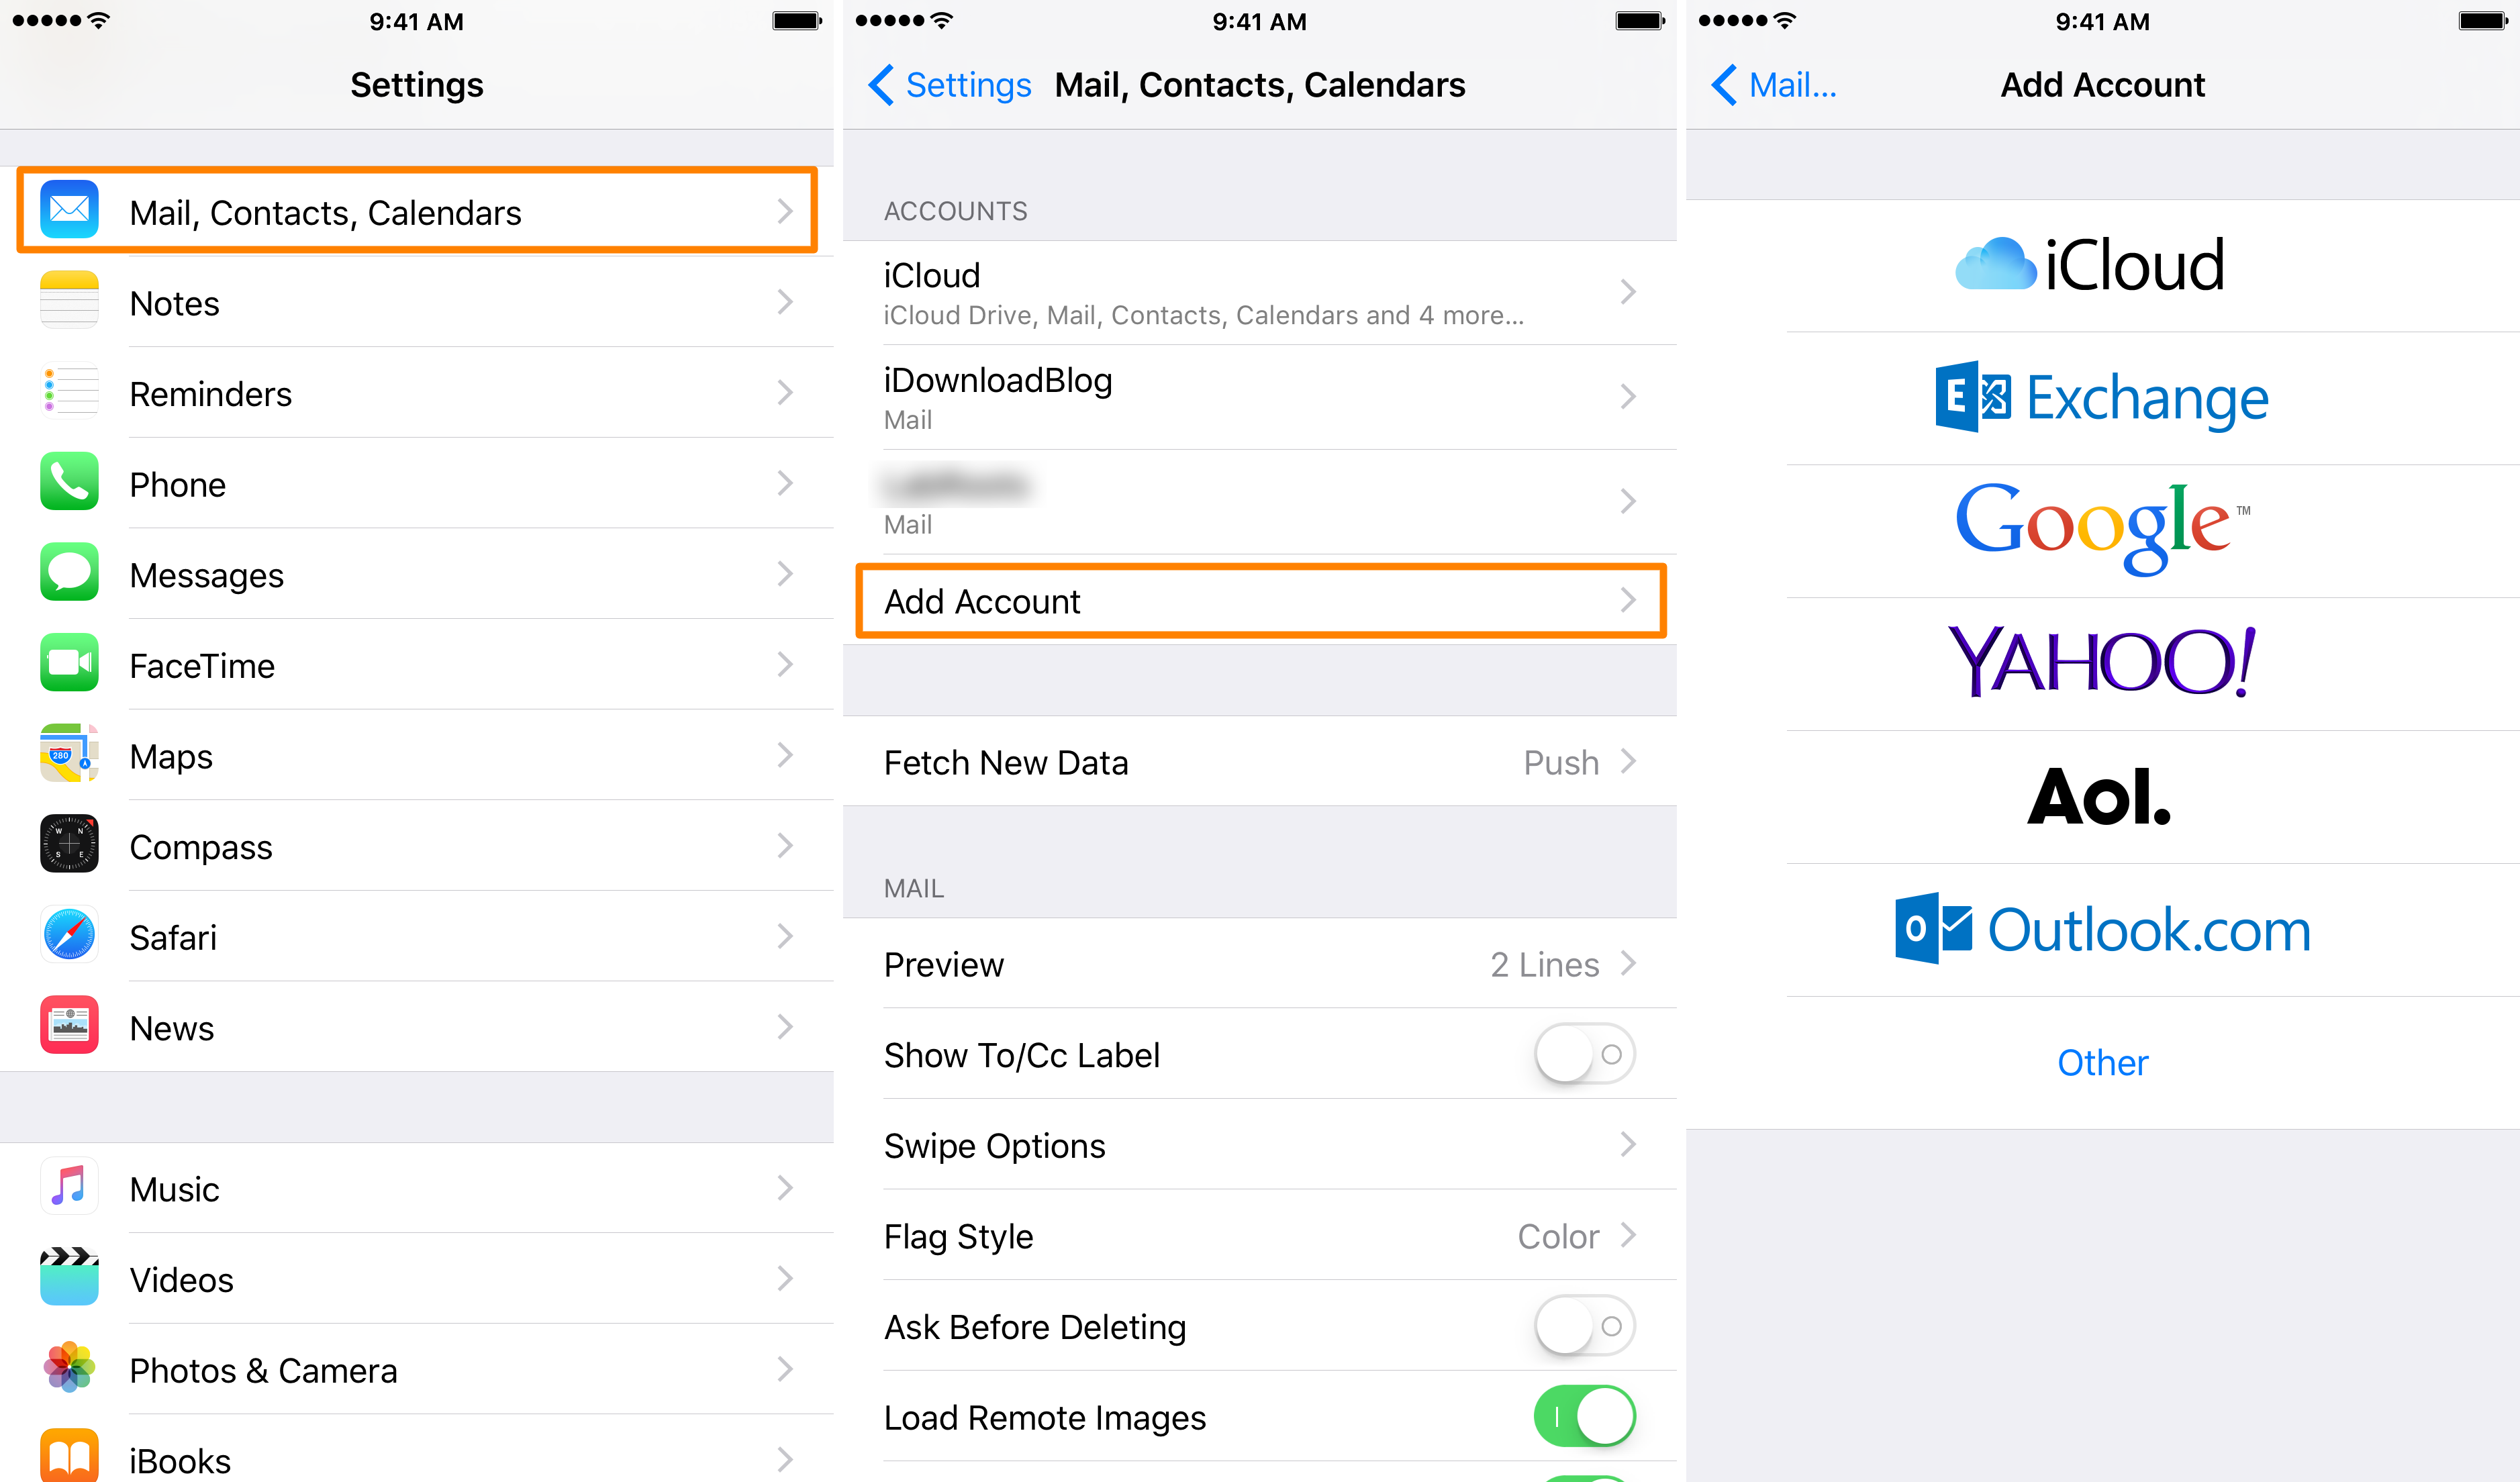Open Mail, Contacts, Calendars settings
This screenshot has width=2520, height=1482.
pos(418,211)
